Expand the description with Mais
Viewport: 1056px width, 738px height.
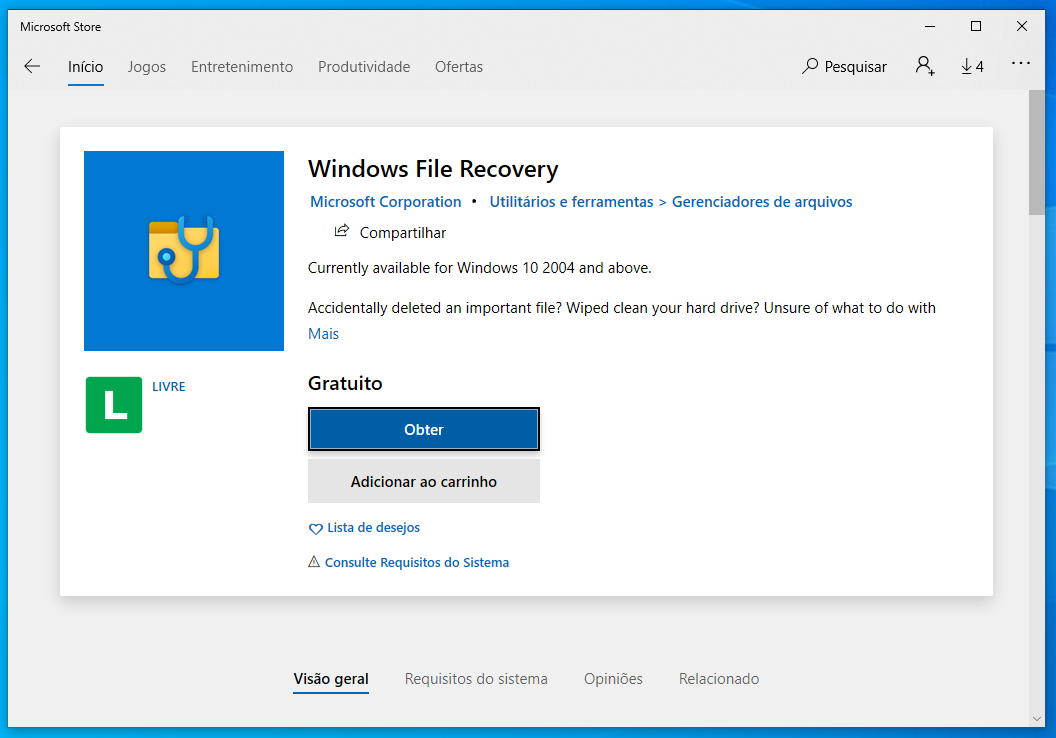323,333
